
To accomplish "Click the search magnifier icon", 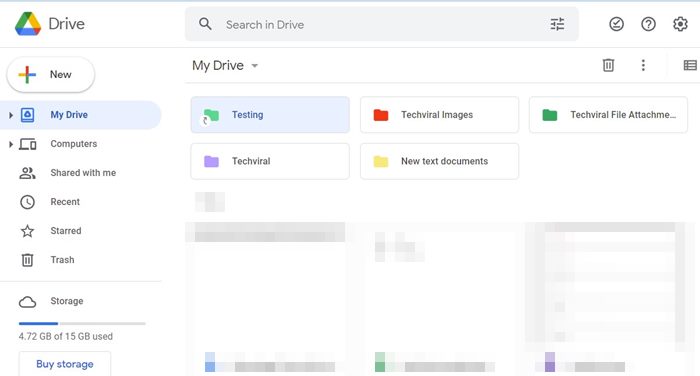I will [205, 24].
